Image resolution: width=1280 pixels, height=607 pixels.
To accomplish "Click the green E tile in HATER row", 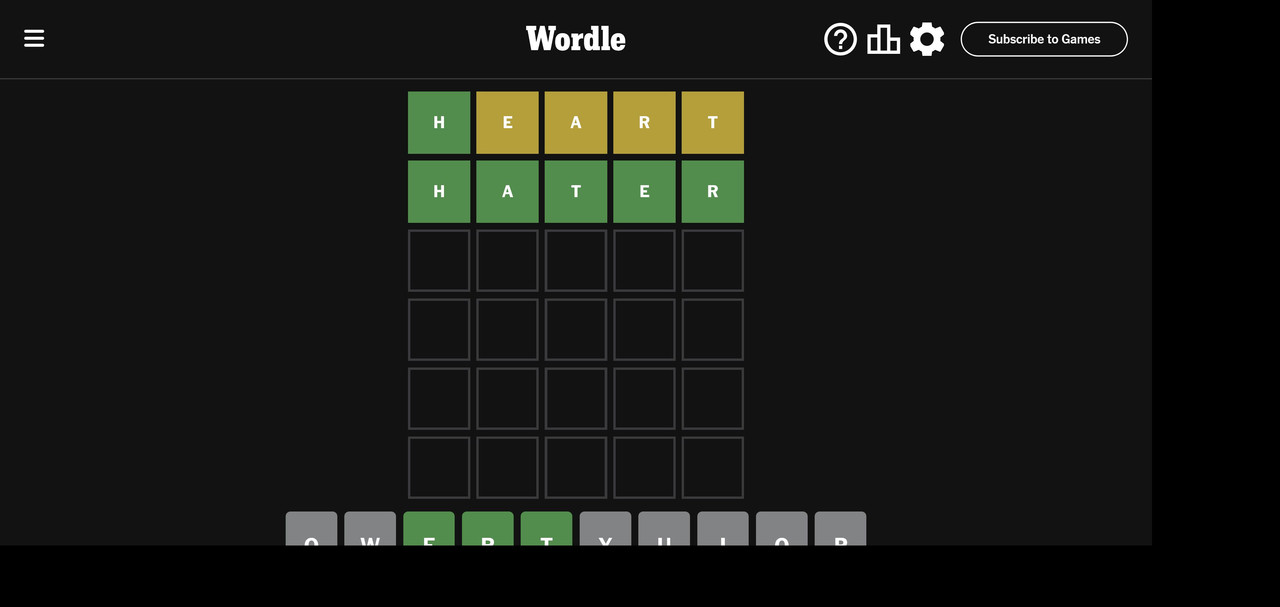I will [644, 192].
